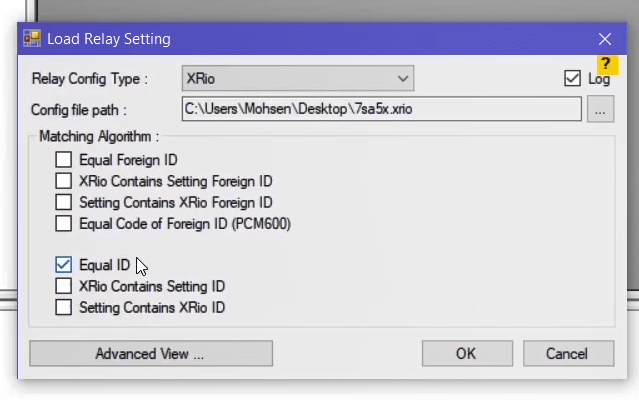Click the Matching Algorithm group label
The height and width of the screenshot is (415, 639).
click(x=98, y=136)
